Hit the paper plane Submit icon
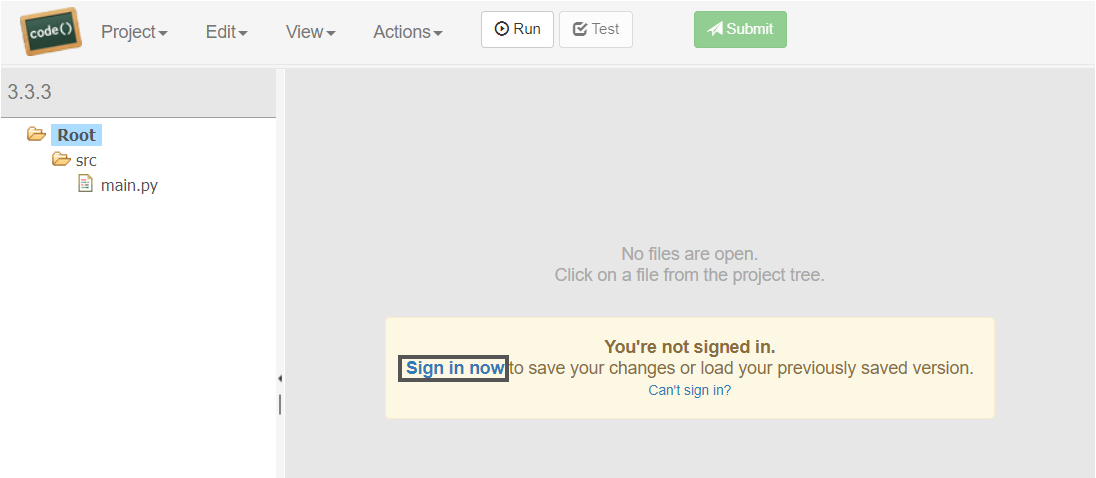The image size is (1096, 478). click(x=715, y=29)
